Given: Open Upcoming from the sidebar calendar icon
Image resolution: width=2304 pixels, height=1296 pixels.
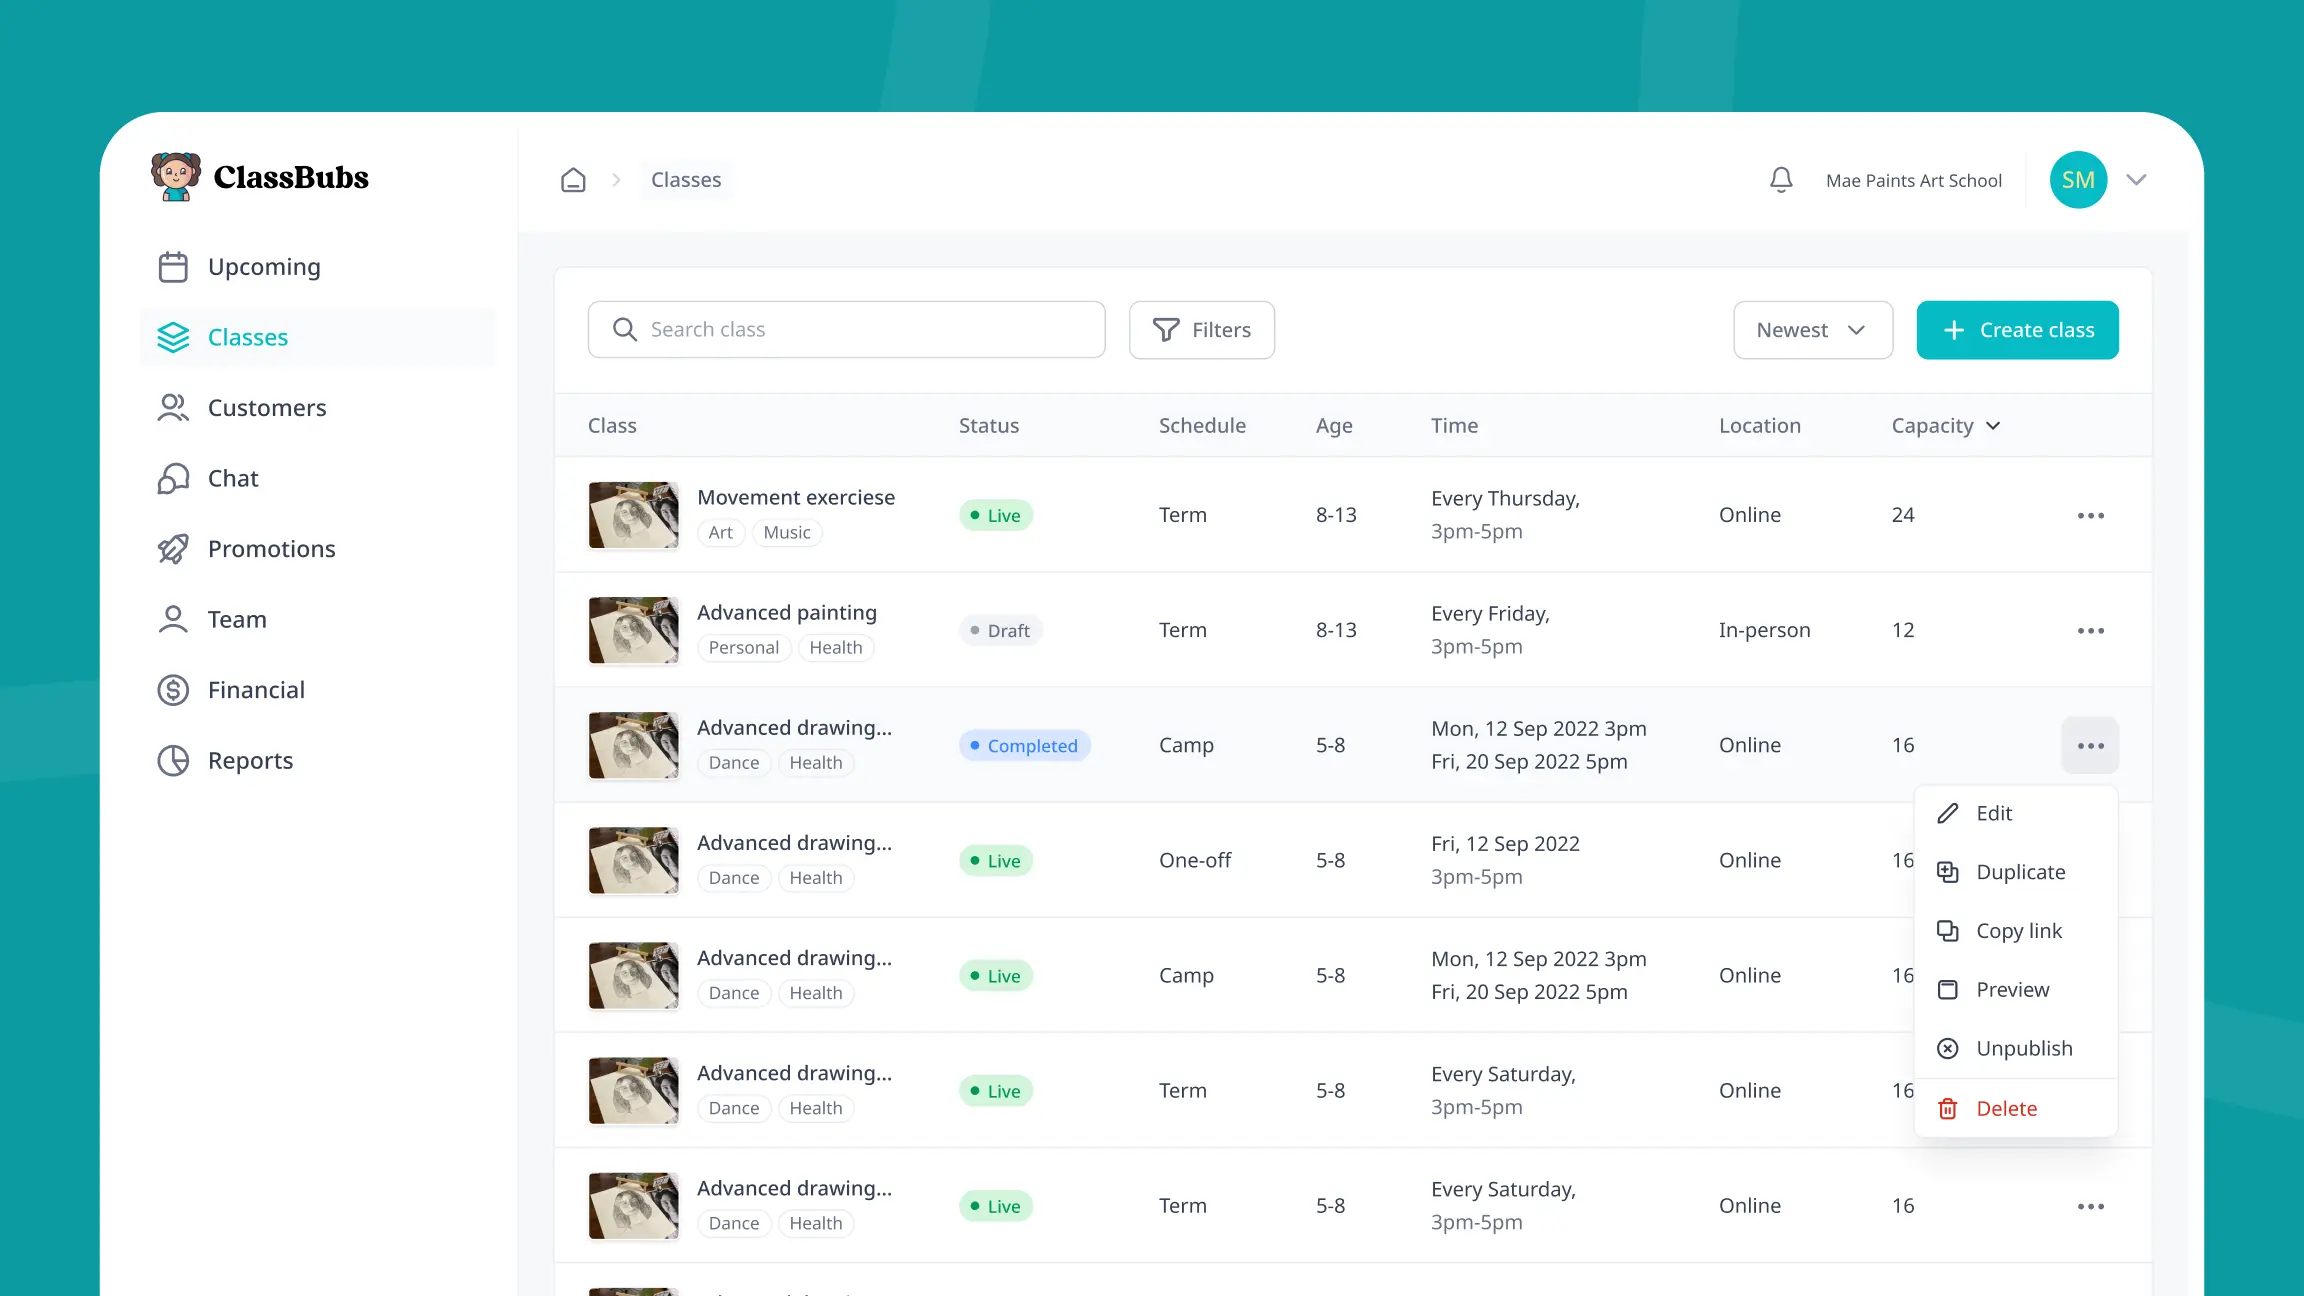Looking at the screenshot, I should tap(173, 267).
